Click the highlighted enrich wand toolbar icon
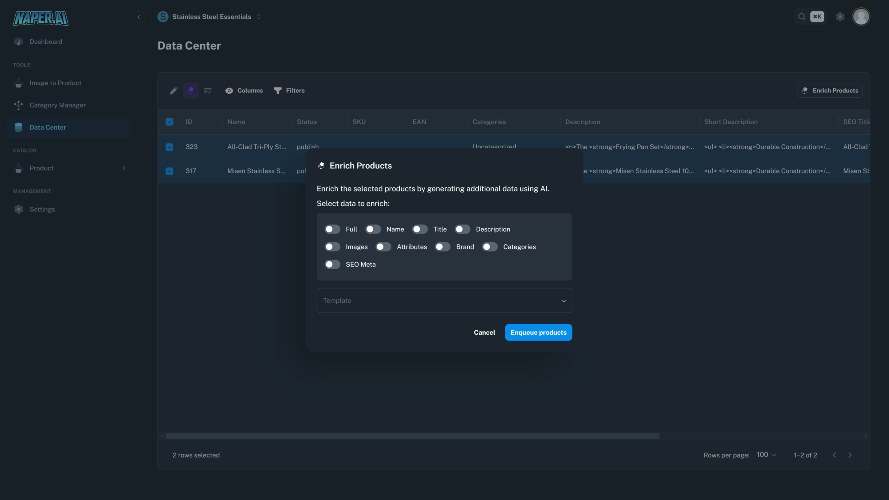Viewport: 889px width, 500px height. (191, 91)
